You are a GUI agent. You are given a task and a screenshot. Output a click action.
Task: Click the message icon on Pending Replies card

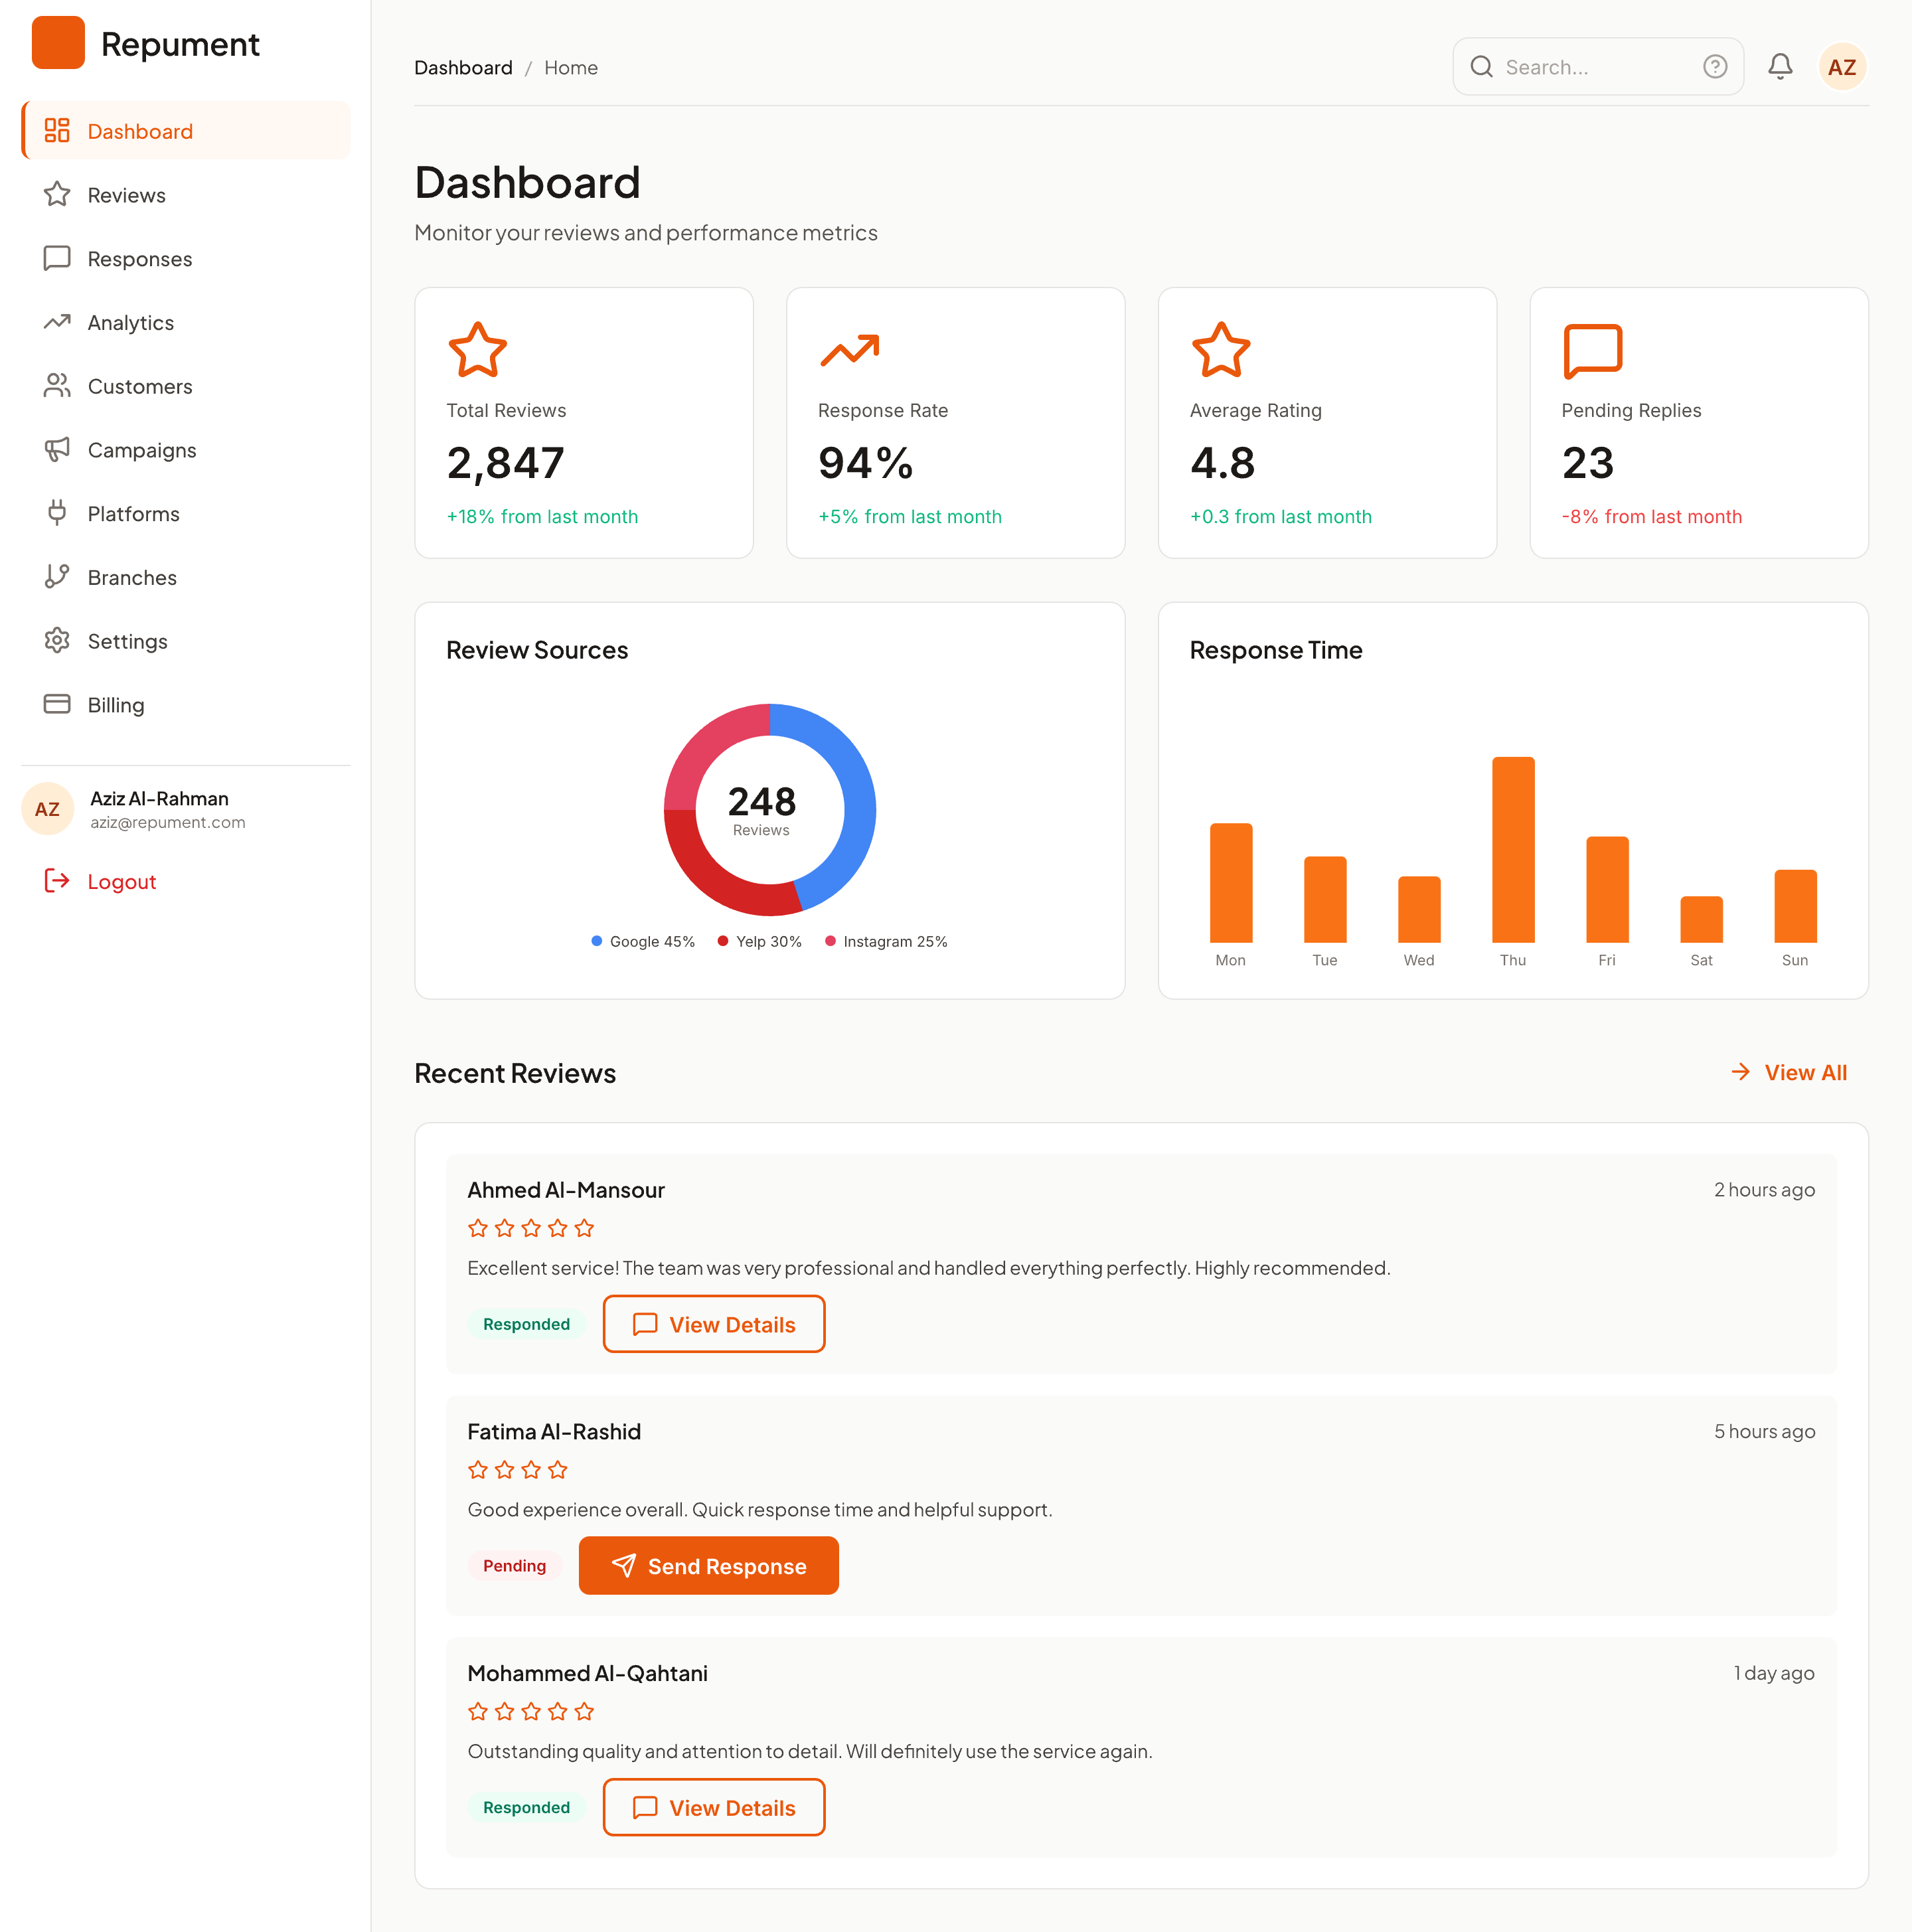click(x=1592, y=351)
